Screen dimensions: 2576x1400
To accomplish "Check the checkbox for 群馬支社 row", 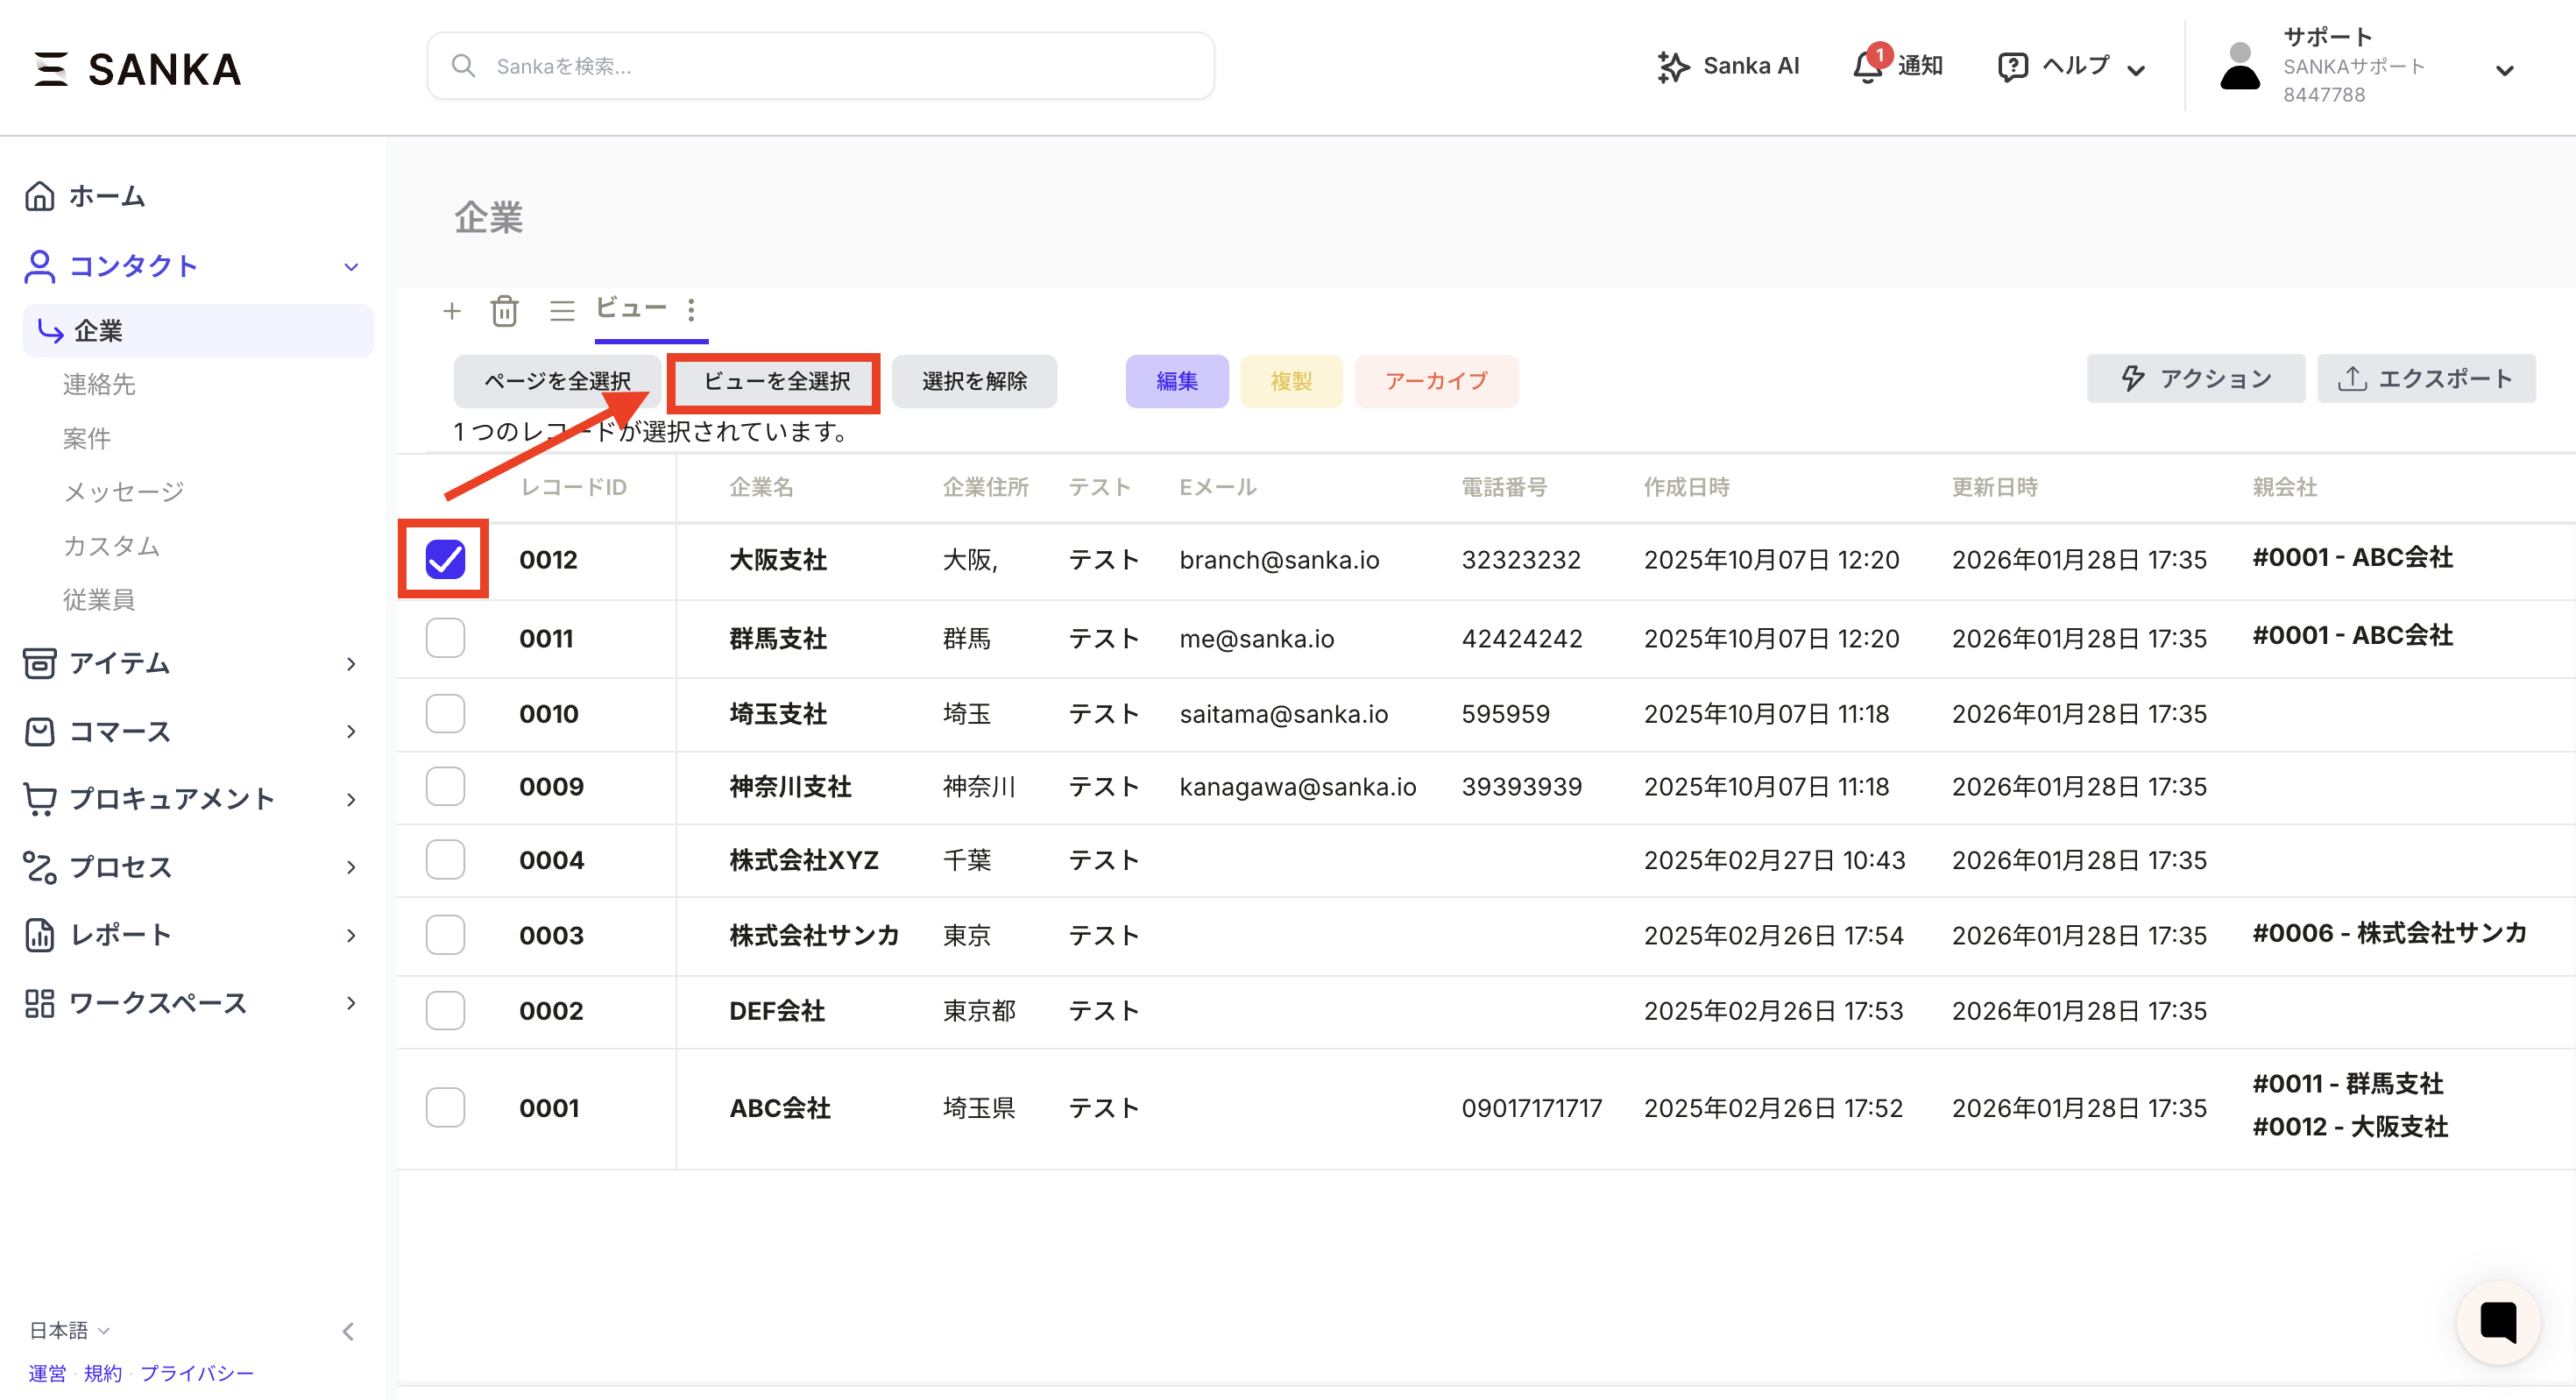I will (445, 638).
